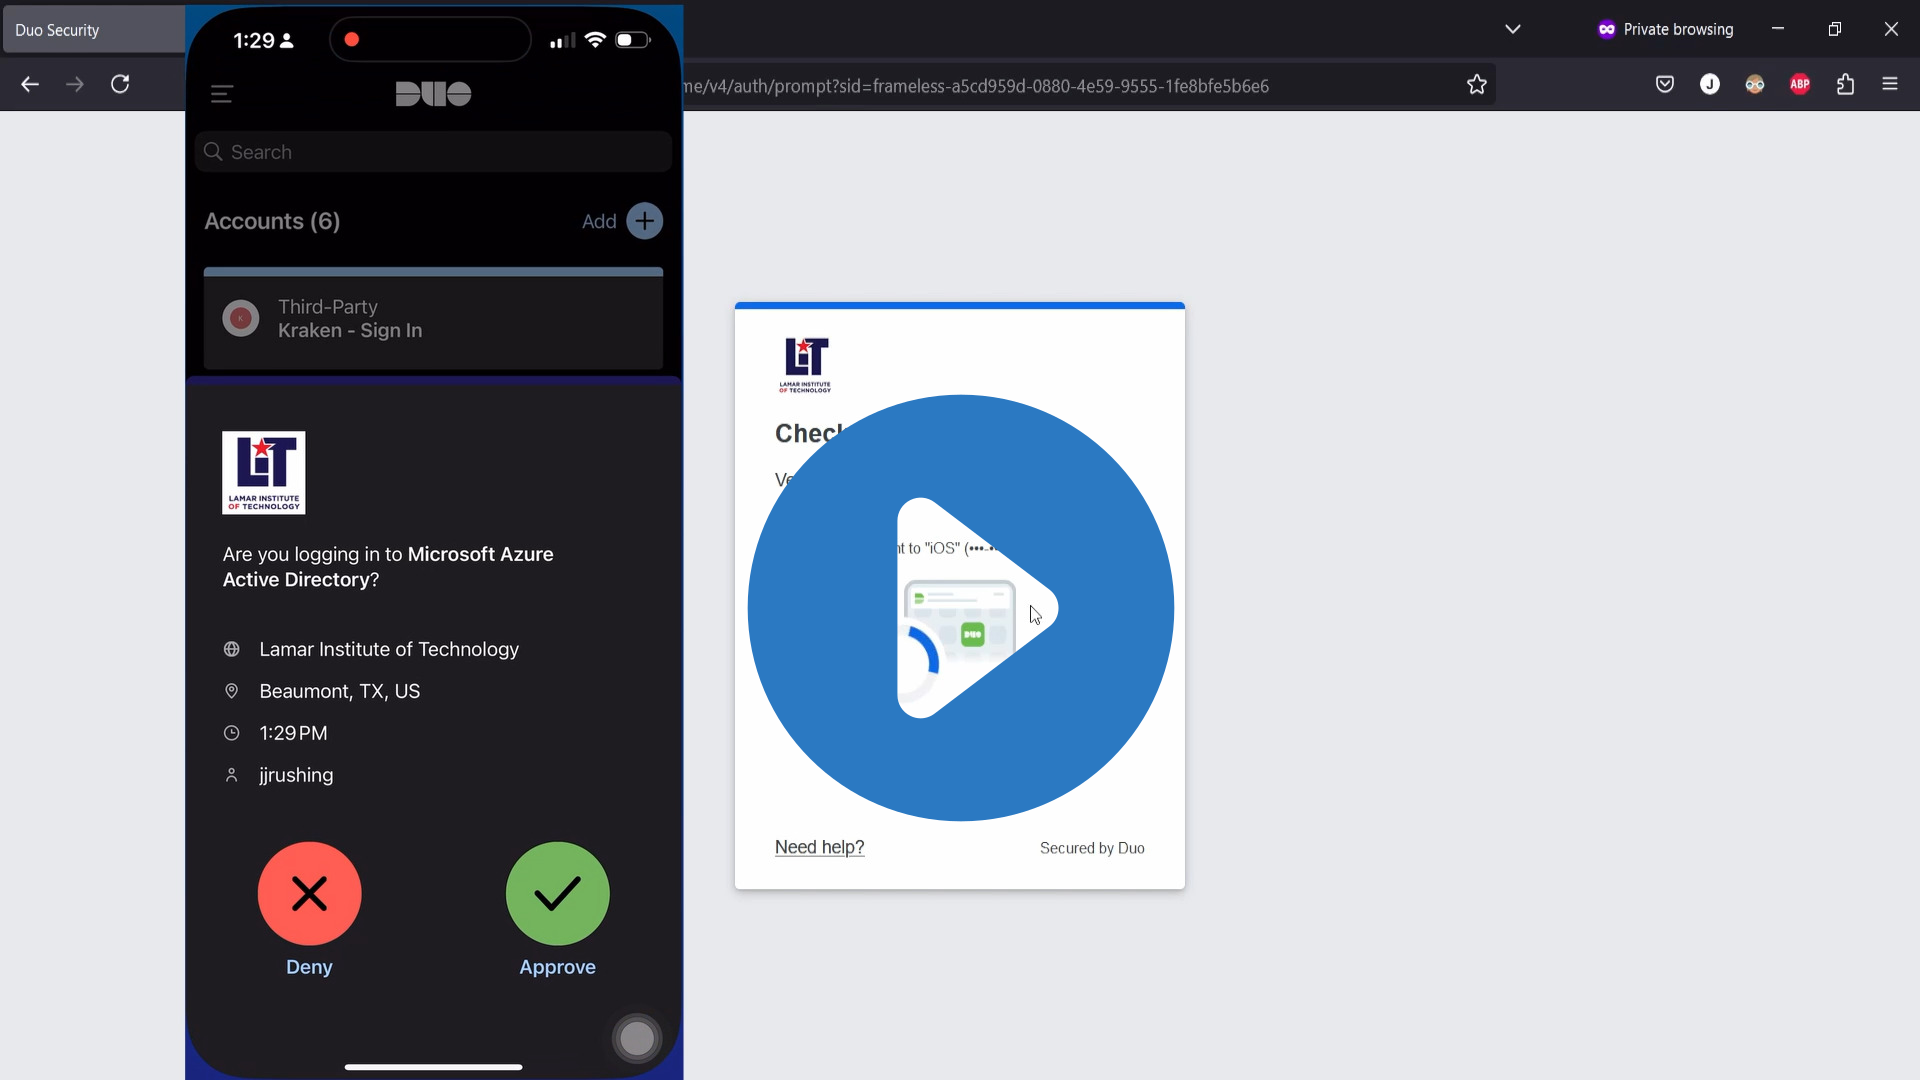Click the Accounts (6) heading
The height and width of the screenshot is (1080, 1920).
272,222
